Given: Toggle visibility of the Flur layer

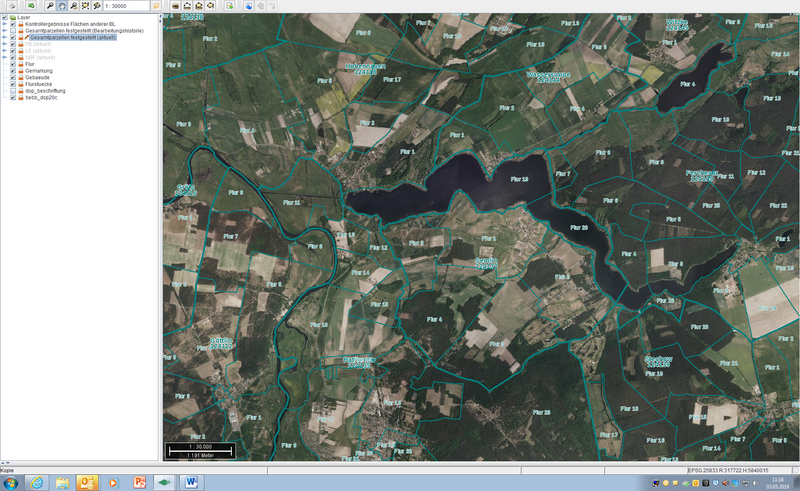Looking at the screenshot, I should coord(13,64).
